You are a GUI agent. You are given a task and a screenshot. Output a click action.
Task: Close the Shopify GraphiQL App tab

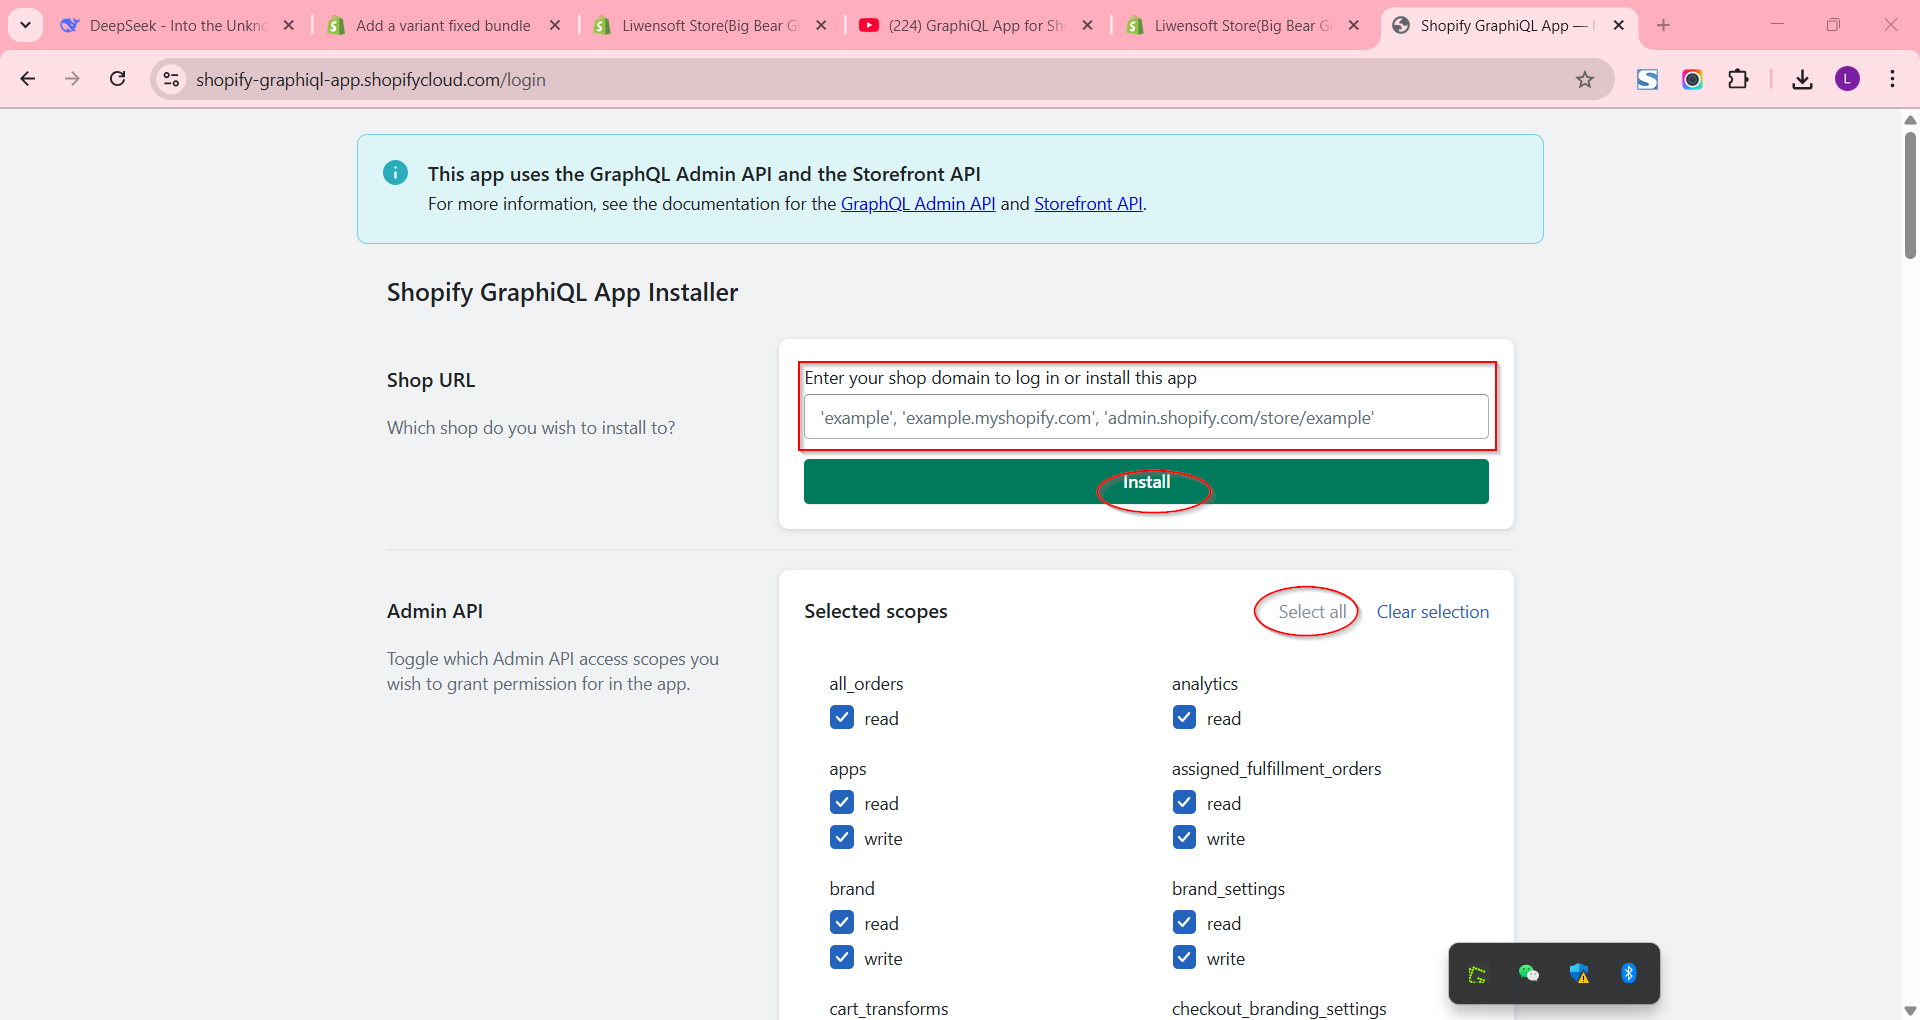[x=1619, y=25]
